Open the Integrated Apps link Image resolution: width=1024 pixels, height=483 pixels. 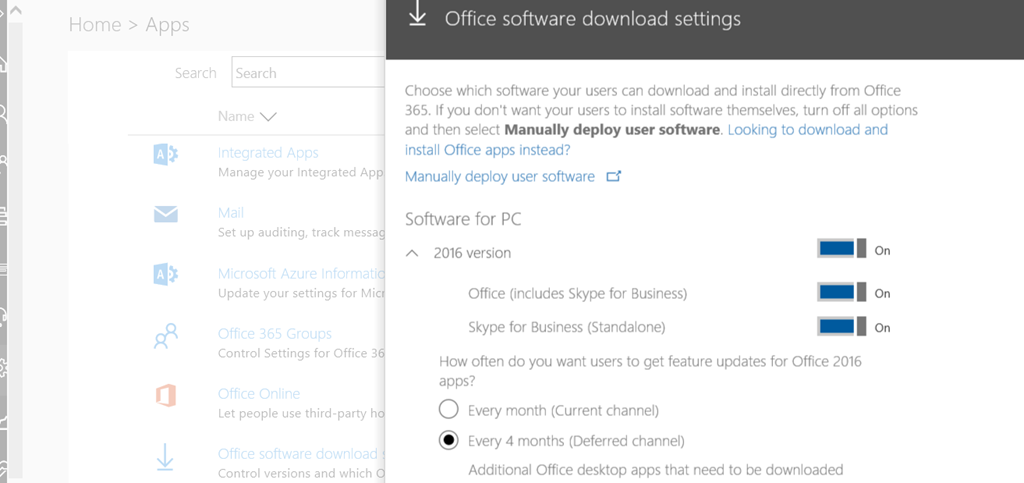tap(268, 153)
